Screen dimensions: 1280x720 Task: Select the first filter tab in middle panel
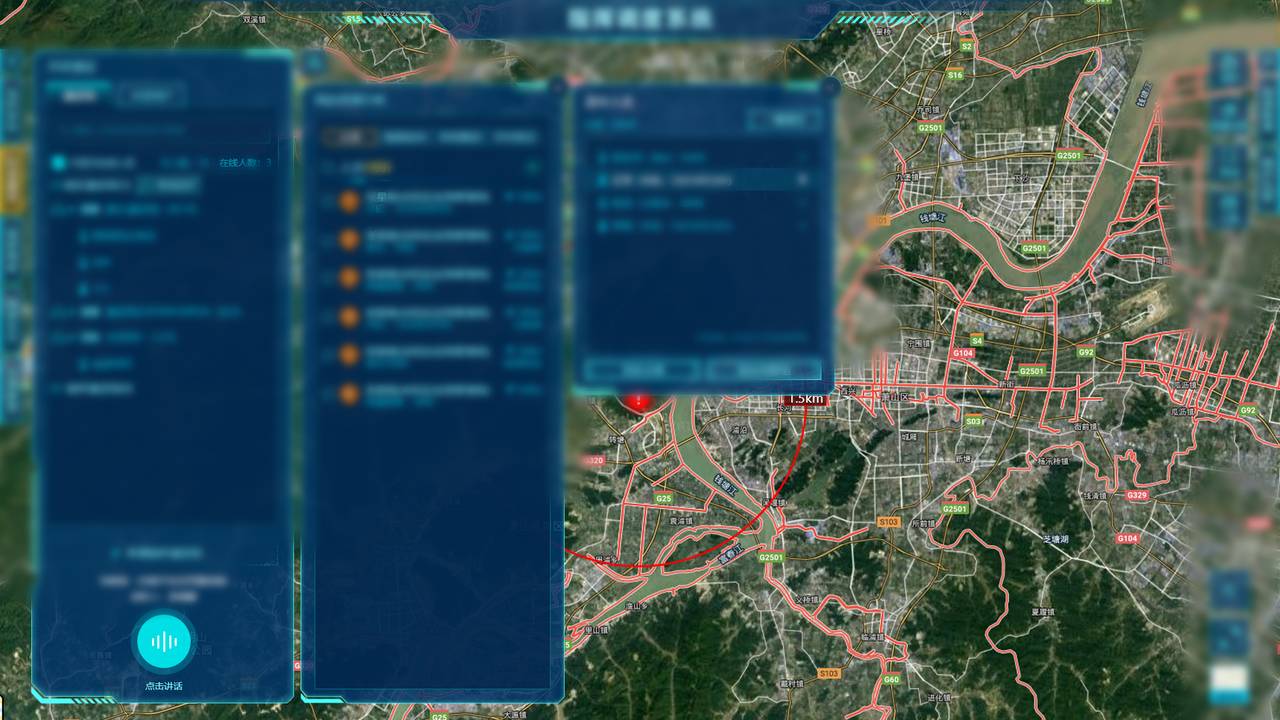[x=350, y=137]
